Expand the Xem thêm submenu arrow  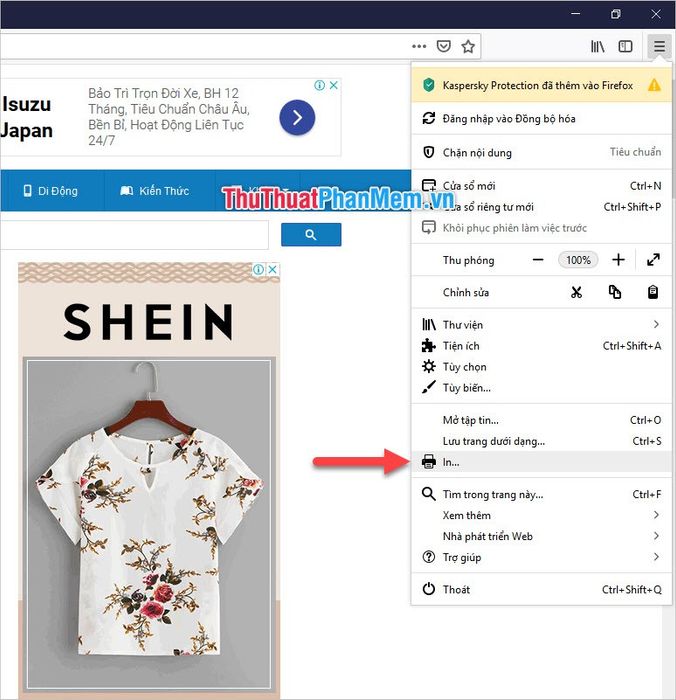coord(656,515)
